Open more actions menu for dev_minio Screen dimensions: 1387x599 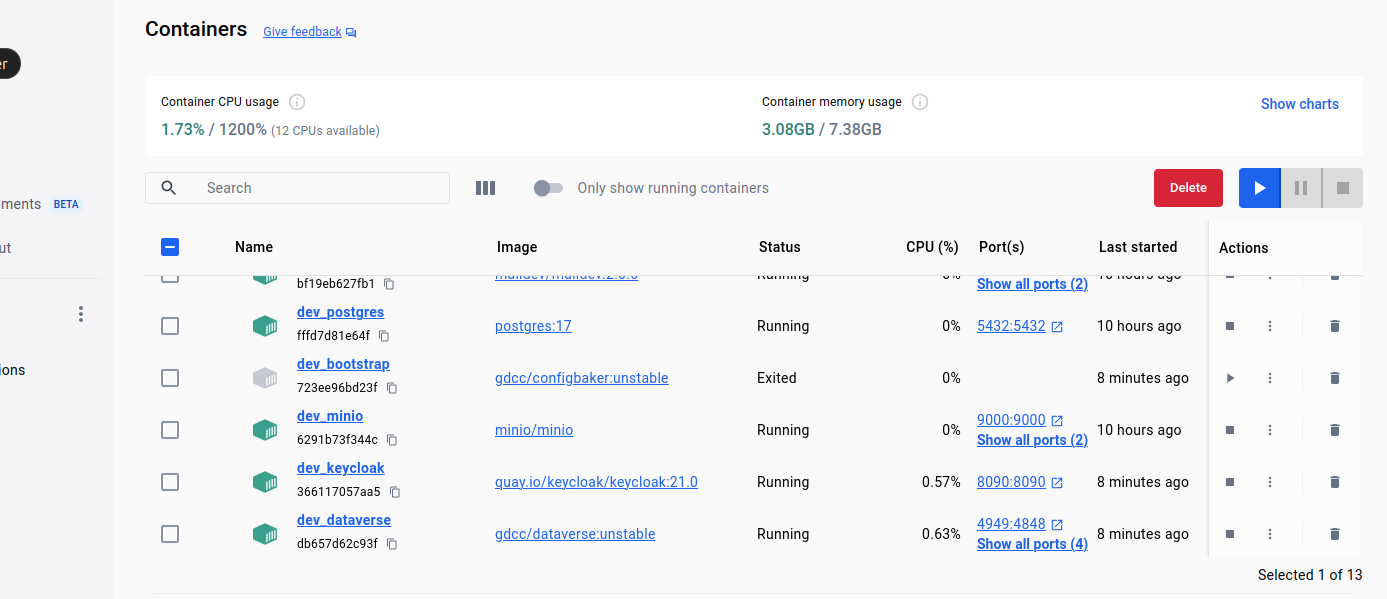[1270, 430]
